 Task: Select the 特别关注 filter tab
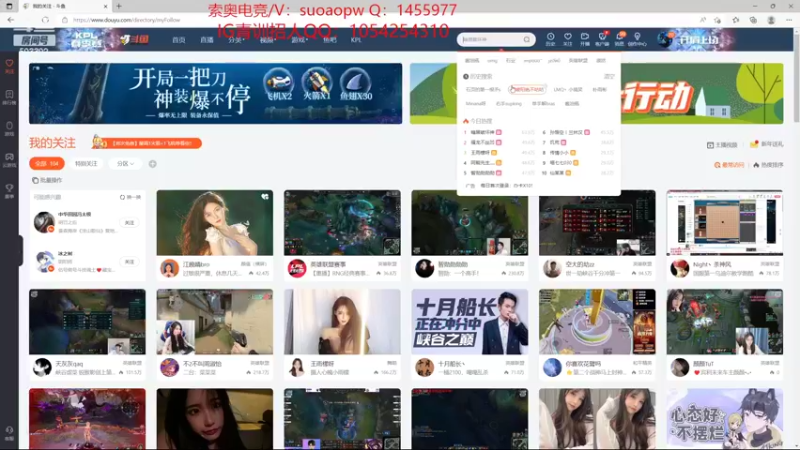[x=86, y=164]
